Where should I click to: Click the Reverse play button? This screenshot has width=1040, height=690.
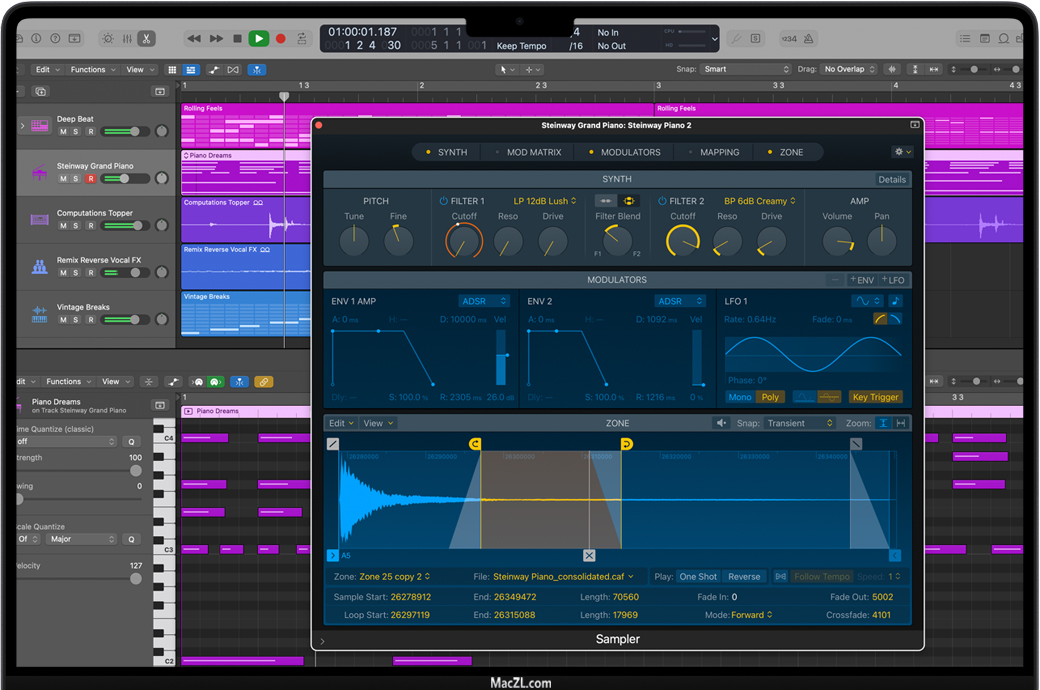pyautogui.click(x=744, y=577)
